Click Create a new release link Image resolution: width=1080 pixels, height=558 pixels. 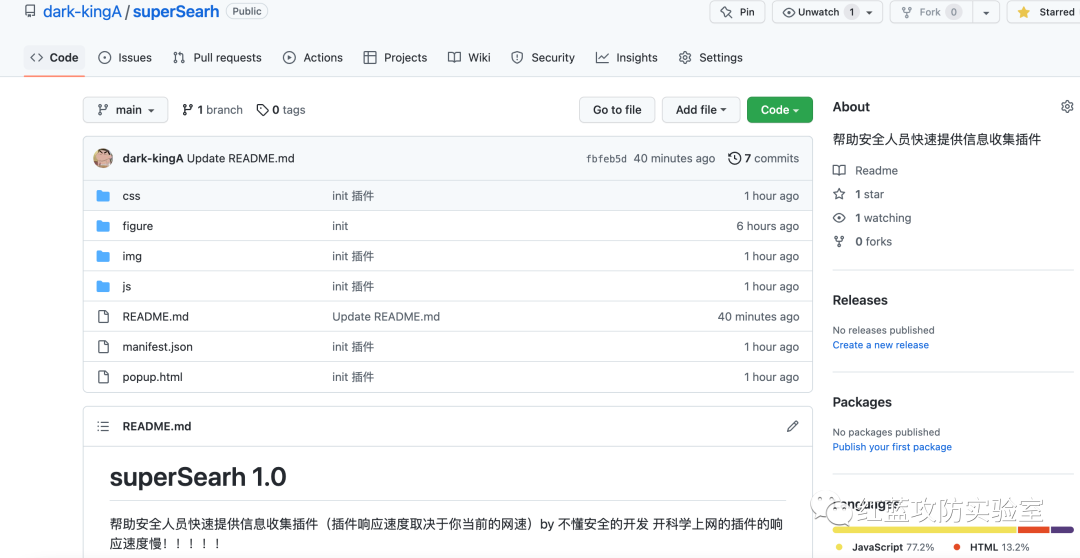point(880,345)
